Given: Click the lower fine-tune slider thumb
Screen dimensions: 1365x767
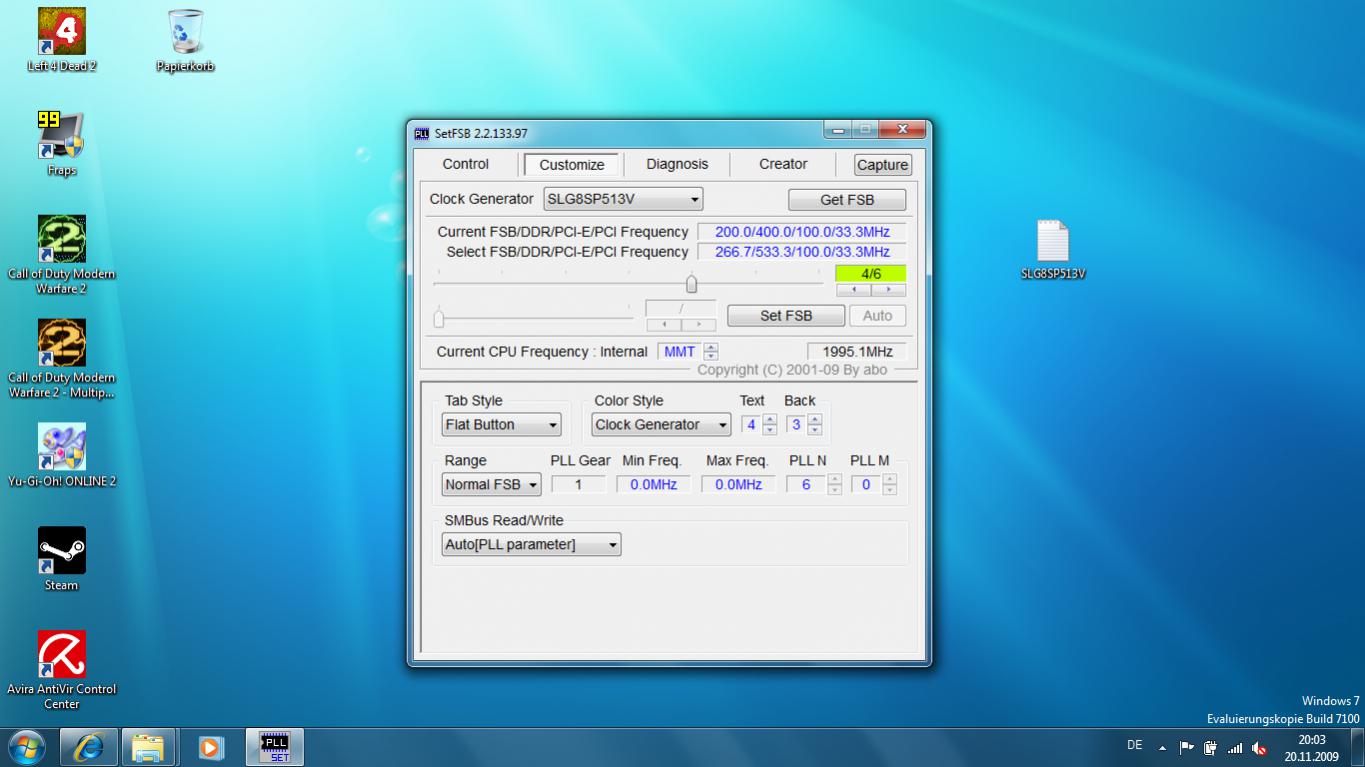Looking at the screenshot, I should tap(439, 319).
